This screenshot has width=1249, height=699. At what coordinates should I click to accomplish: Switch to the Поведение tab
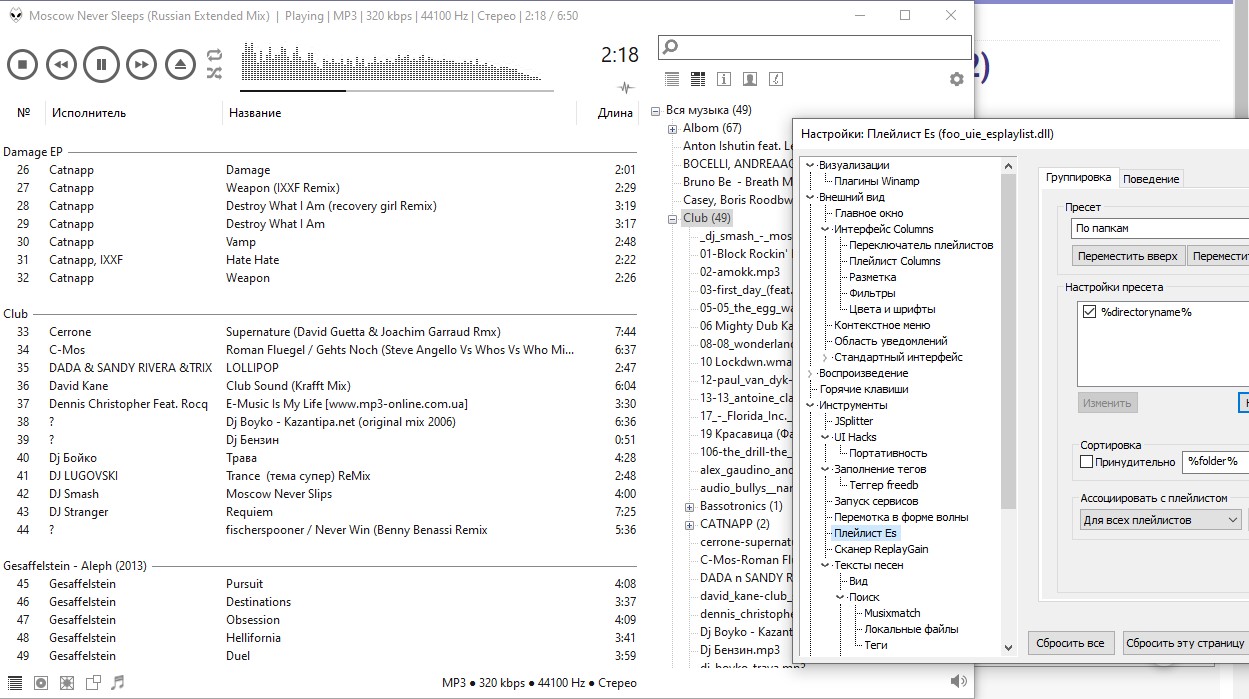click(1151, 179)
